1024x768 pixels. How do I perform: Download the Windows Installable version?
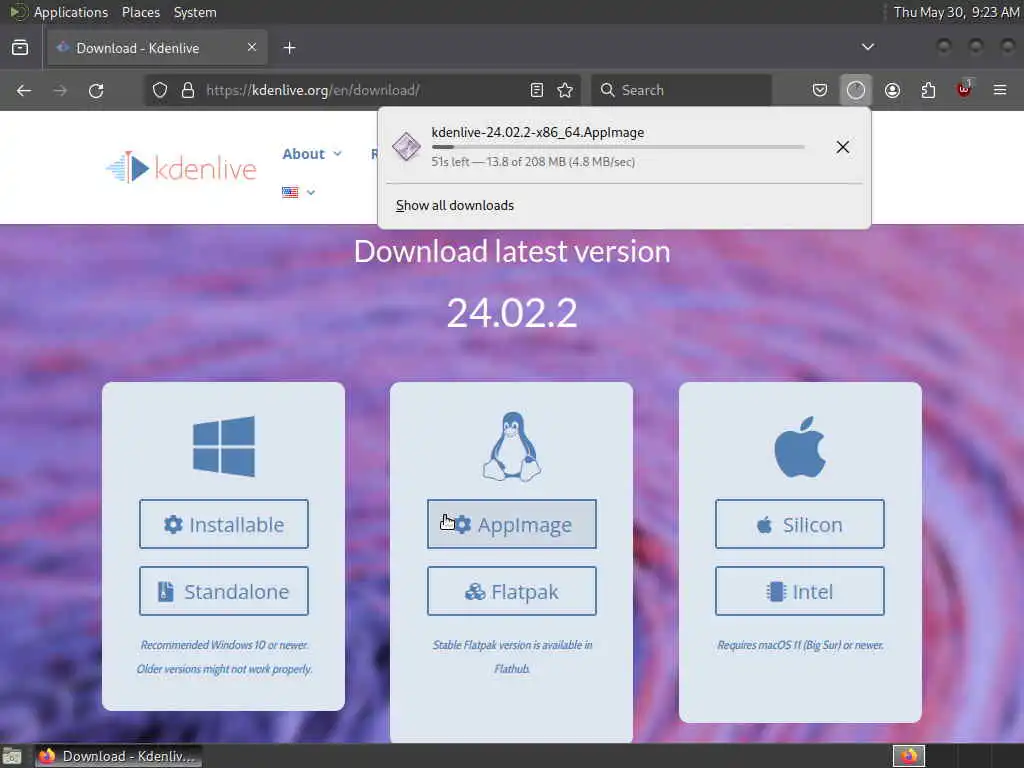(x=224, y=524)
